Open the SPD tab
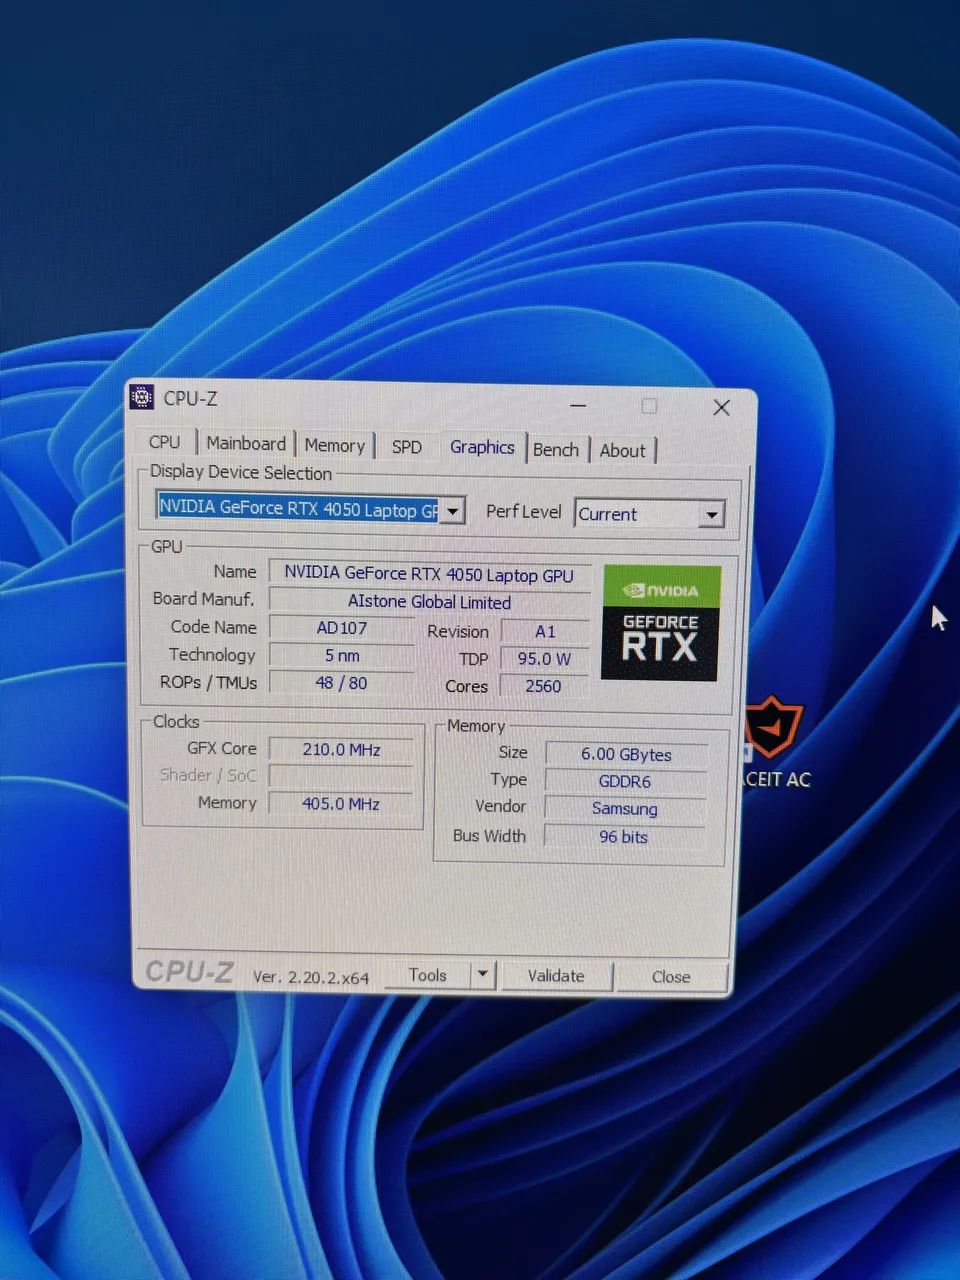960x1280 pixels. coord(406,446)
